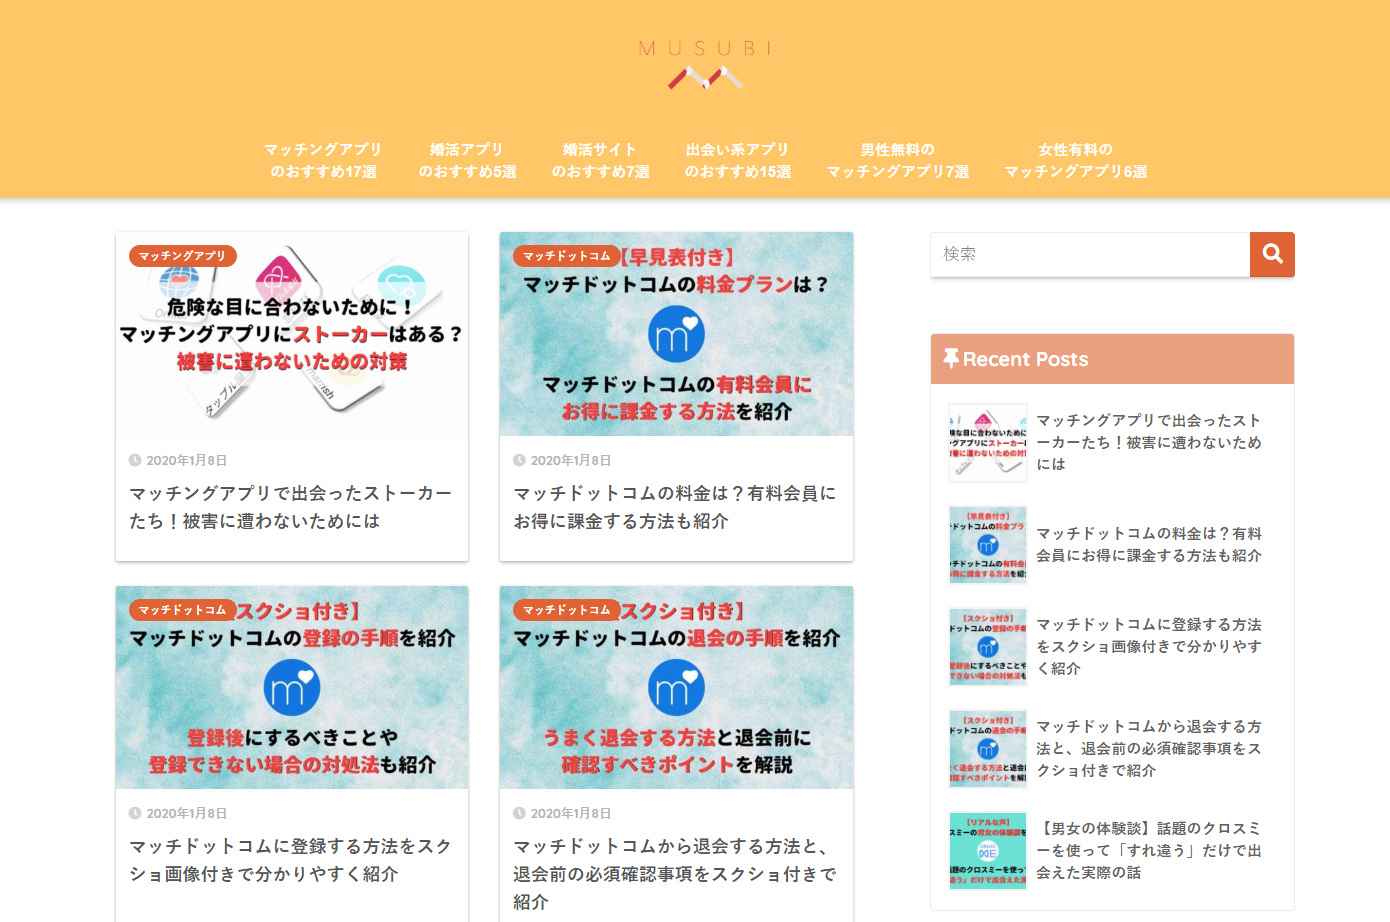Open マッチングアプリのおすすめ17選 menu item
Viewport: 1390px width, 922px height.
(323, 160)
